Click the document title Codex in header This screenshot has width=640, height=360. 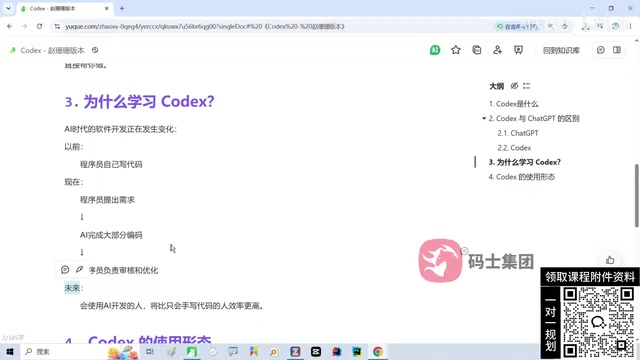point(52,50)
